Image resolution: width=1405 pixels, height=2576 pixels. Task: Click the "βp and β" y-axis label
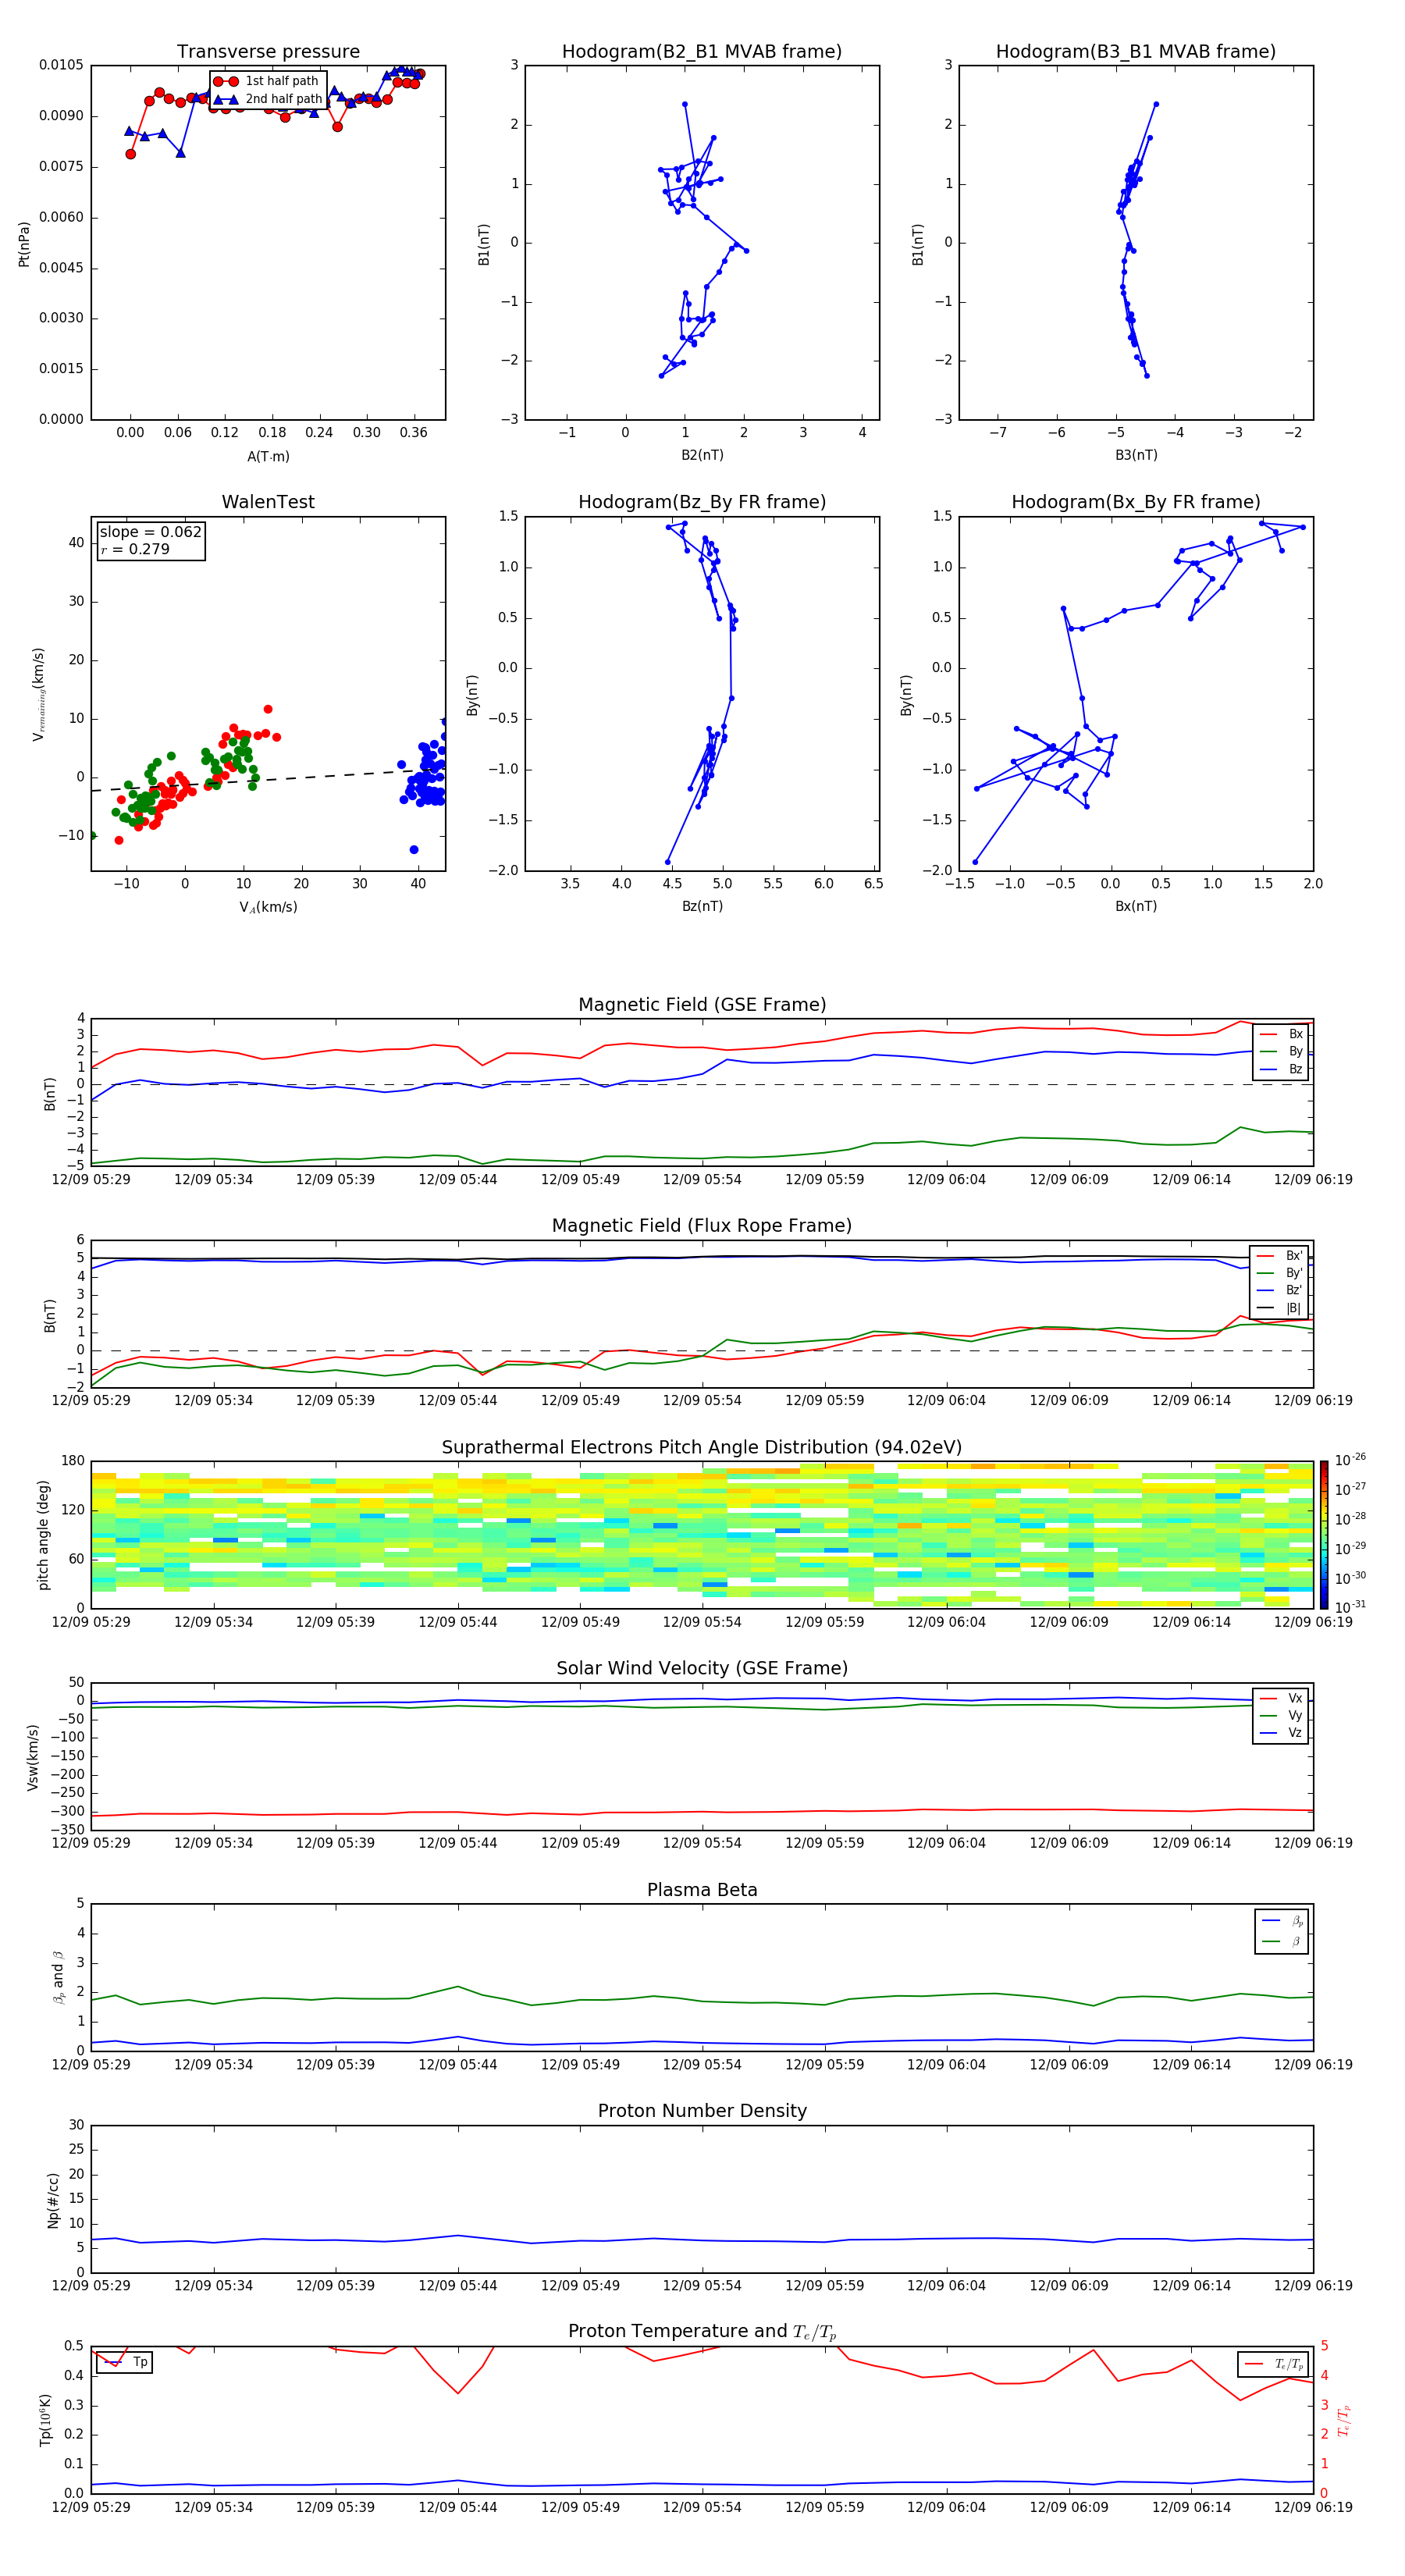tap(58, 1978)
